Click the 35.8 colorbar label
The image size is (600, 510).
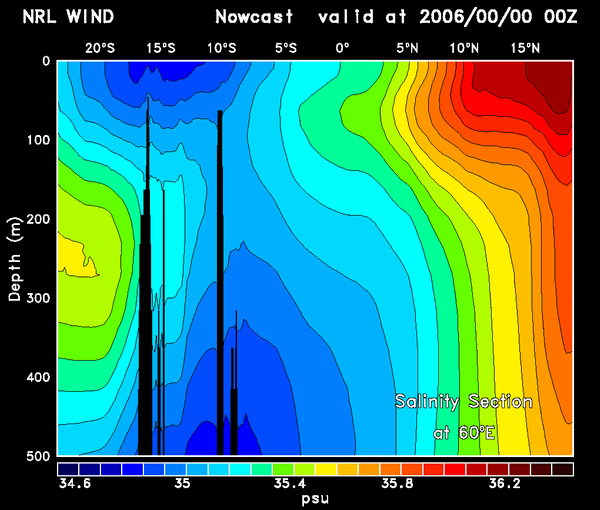[x=398, y=484]
